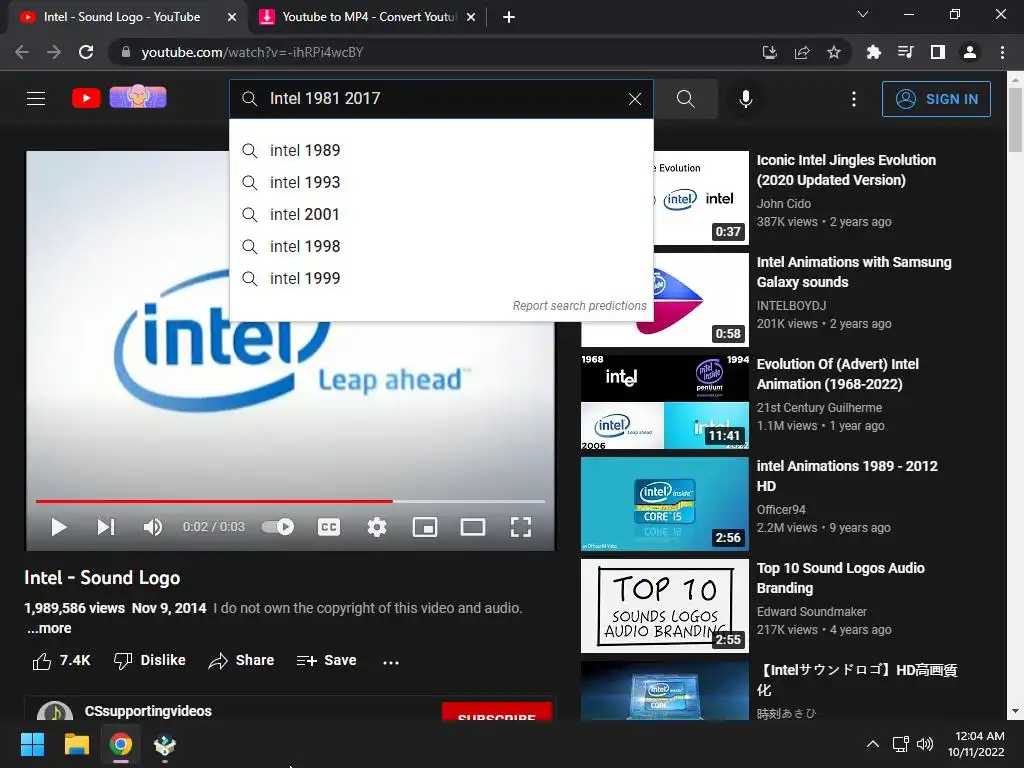Install app icon in address bar
This screenshot has height=768, width=1024.
click(x=770, y=52)
